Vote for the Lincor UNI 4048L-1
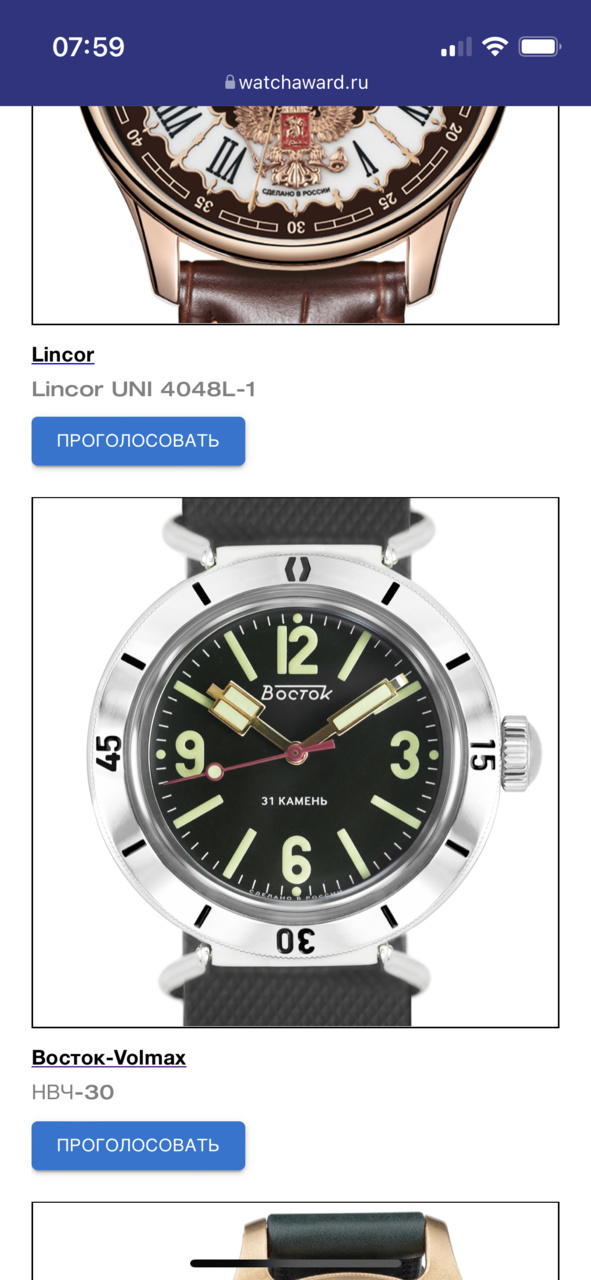This screenshot has height=1280, width=591. [138, 441]
